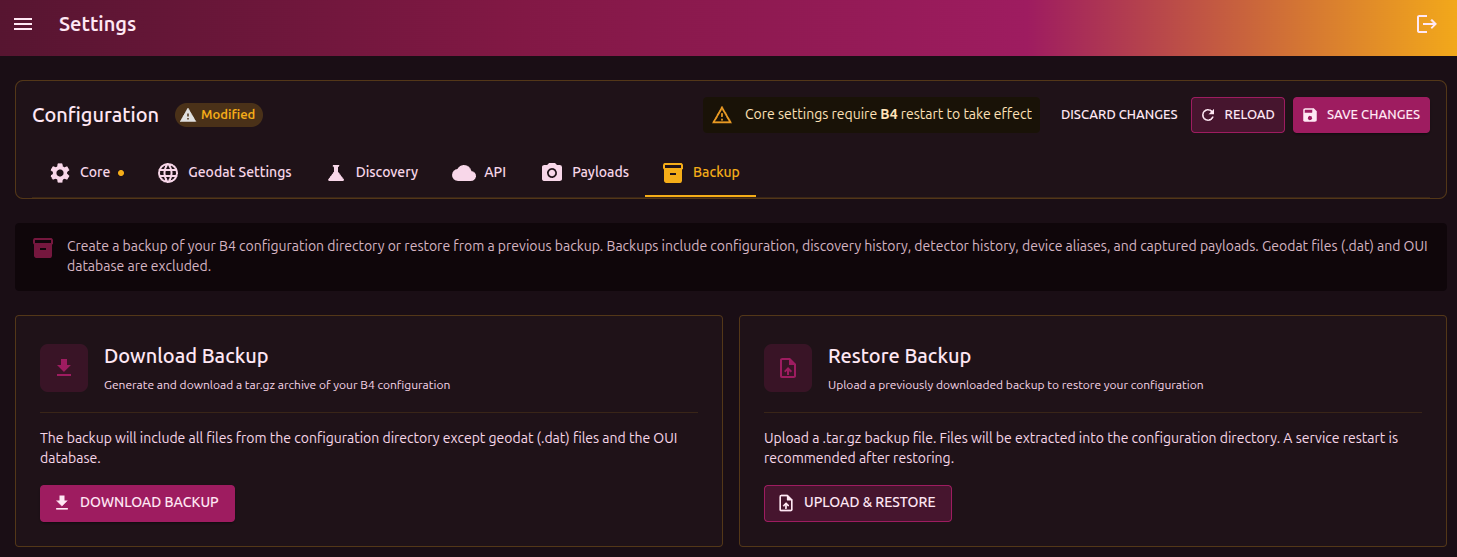The image size is (1457, 557).
Task: Click the gear icon on Core tab
Action: 60,172
